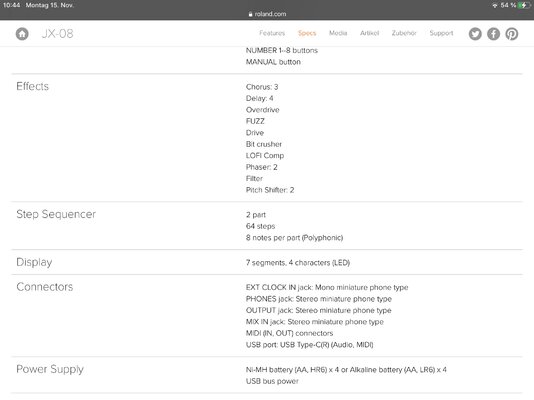Click the home icon beside JX-08
534x400 pixels.
[22, 34]
